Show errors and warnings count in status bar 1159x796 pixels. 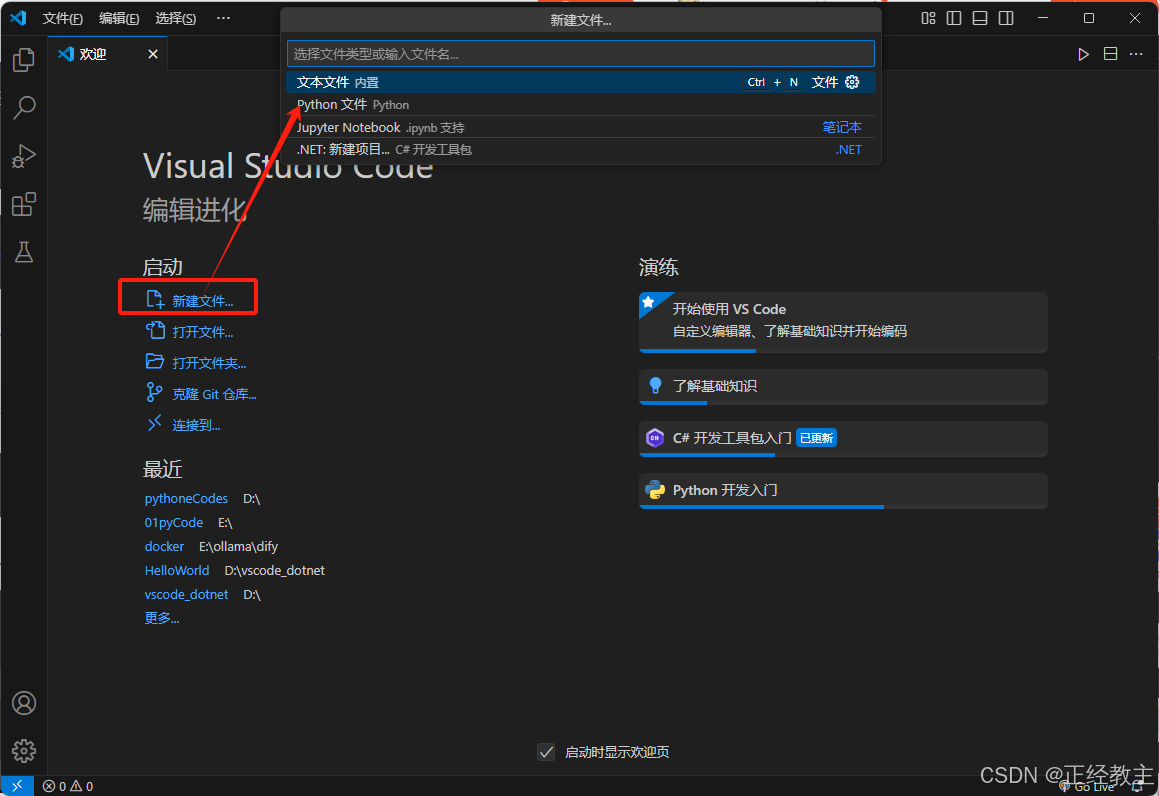[68, 786]
